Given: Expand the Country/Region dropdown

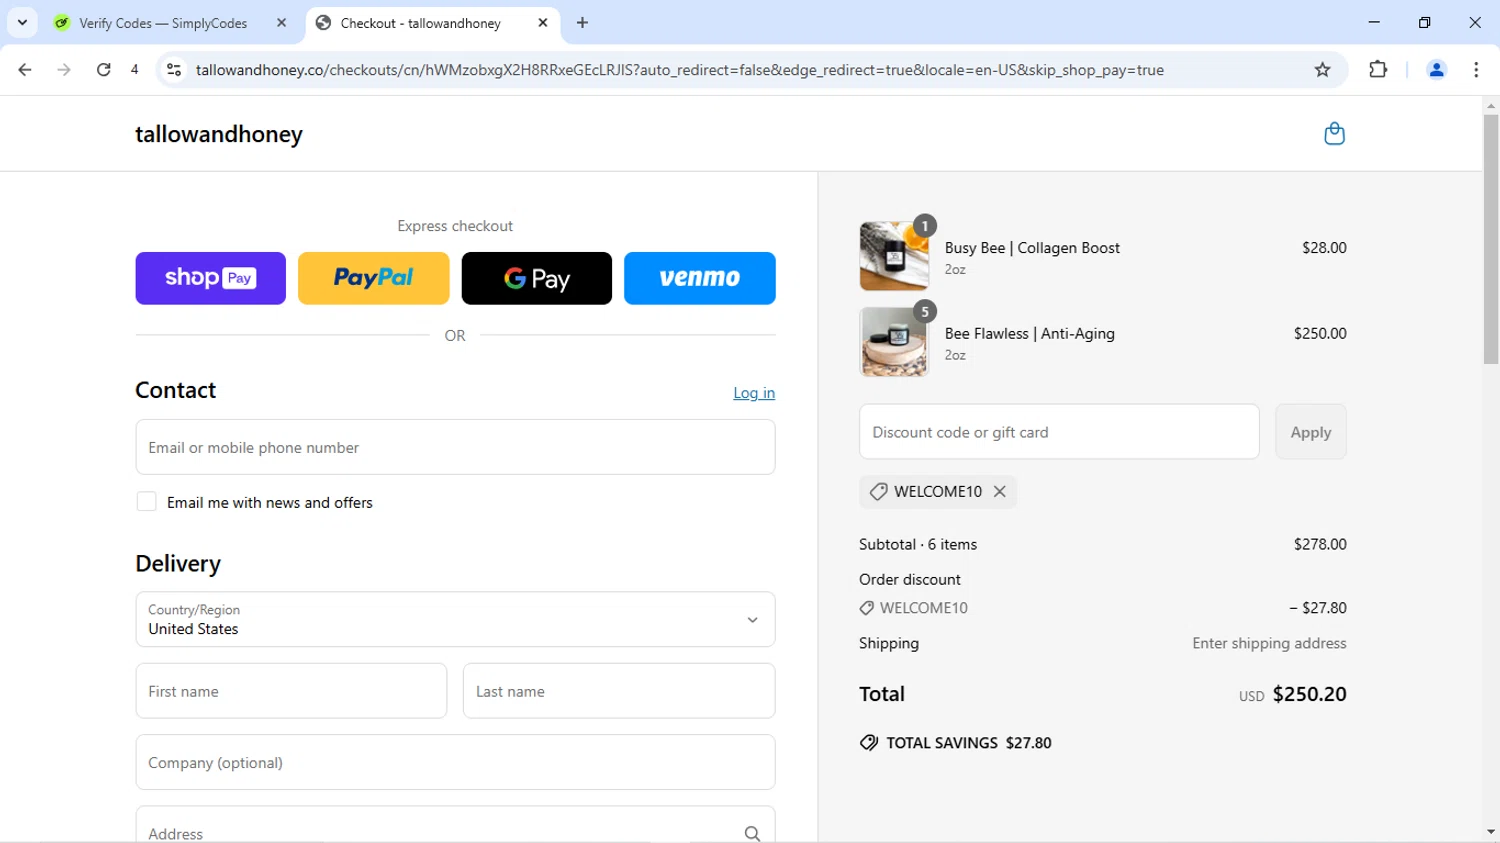Looking at the screenshot, I should point(455,619).
